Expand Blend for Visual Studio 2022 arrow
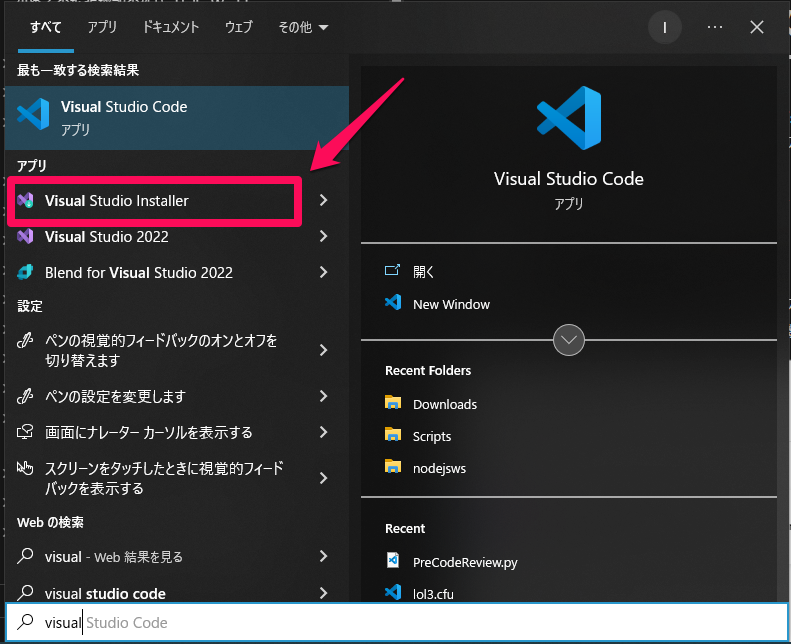This screenshot has height=644, width=791. (324, 272)
